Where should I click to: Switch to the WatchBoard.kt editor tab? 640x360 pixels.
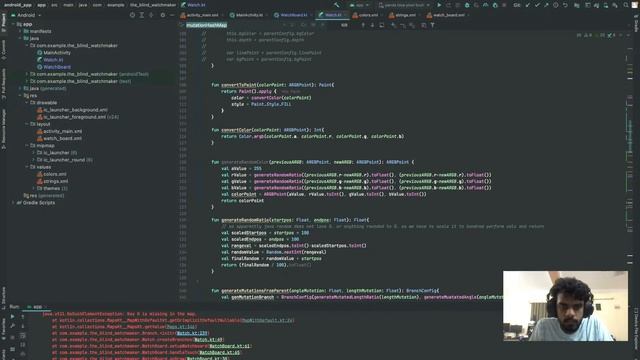(293, 15)
